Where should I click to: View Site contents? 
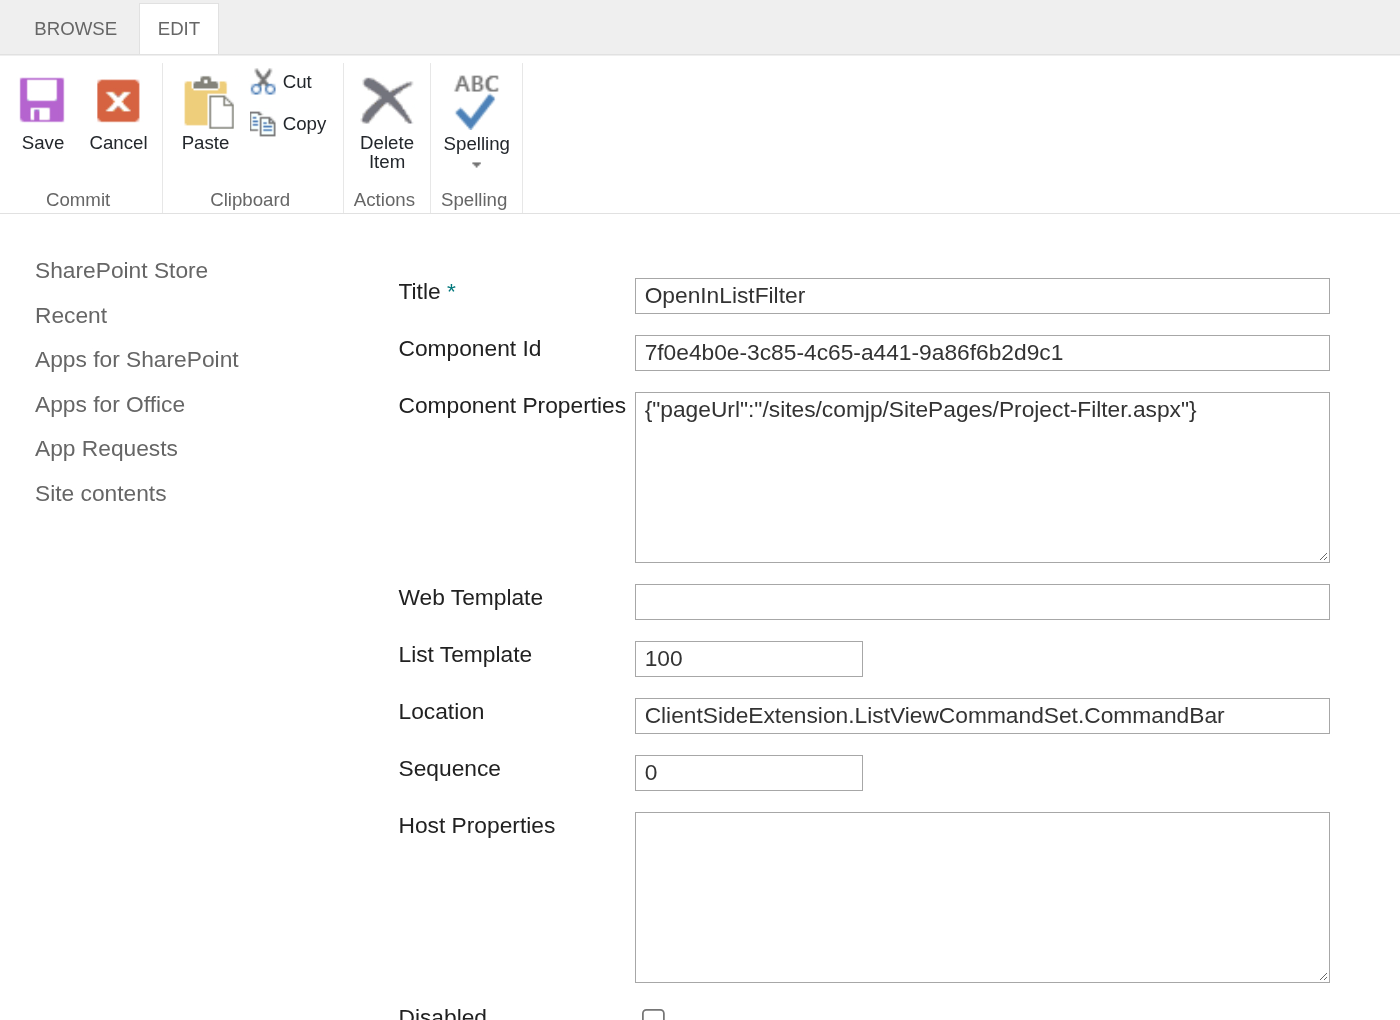point(101,494)
